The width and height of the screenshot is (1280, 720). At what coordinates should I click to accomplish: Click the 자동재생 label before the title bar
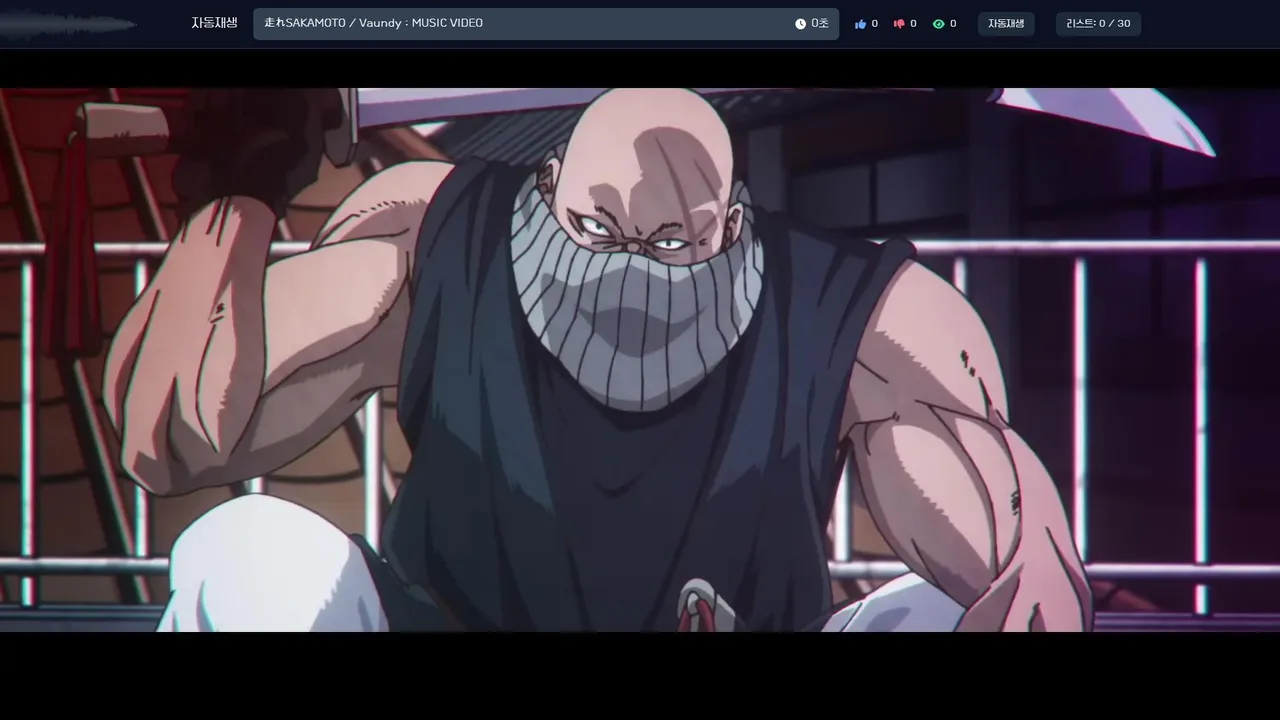click(214, 23)
